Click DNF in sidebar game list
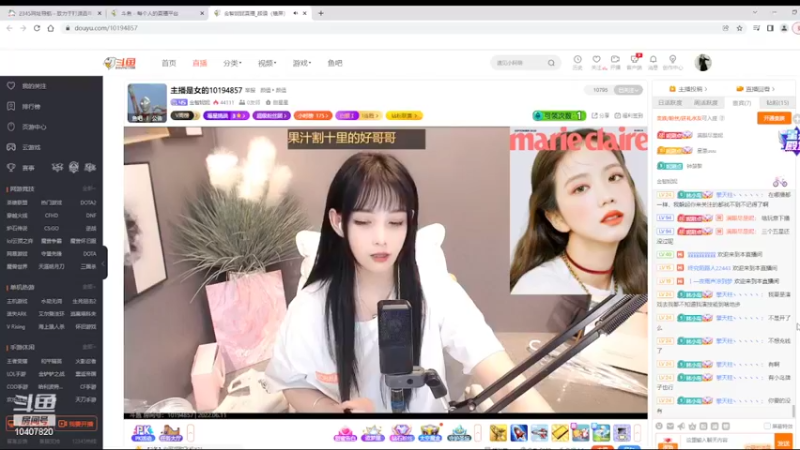 tap(91, 215)
